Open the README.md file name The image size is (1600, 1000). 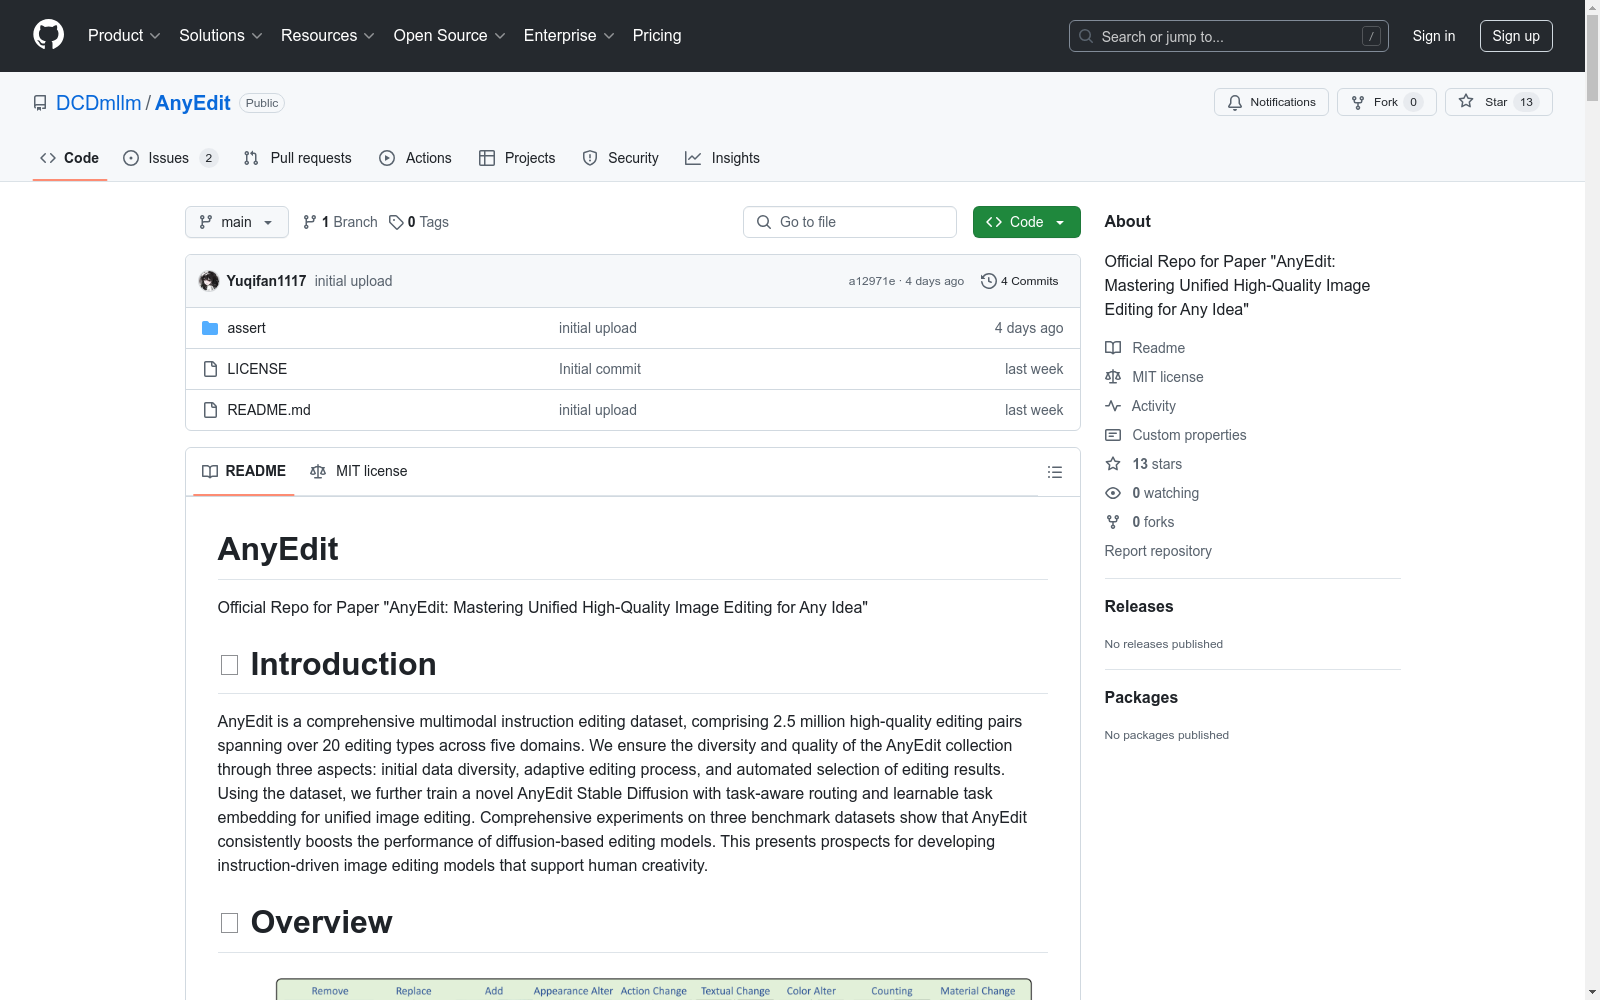click(269, 410)
